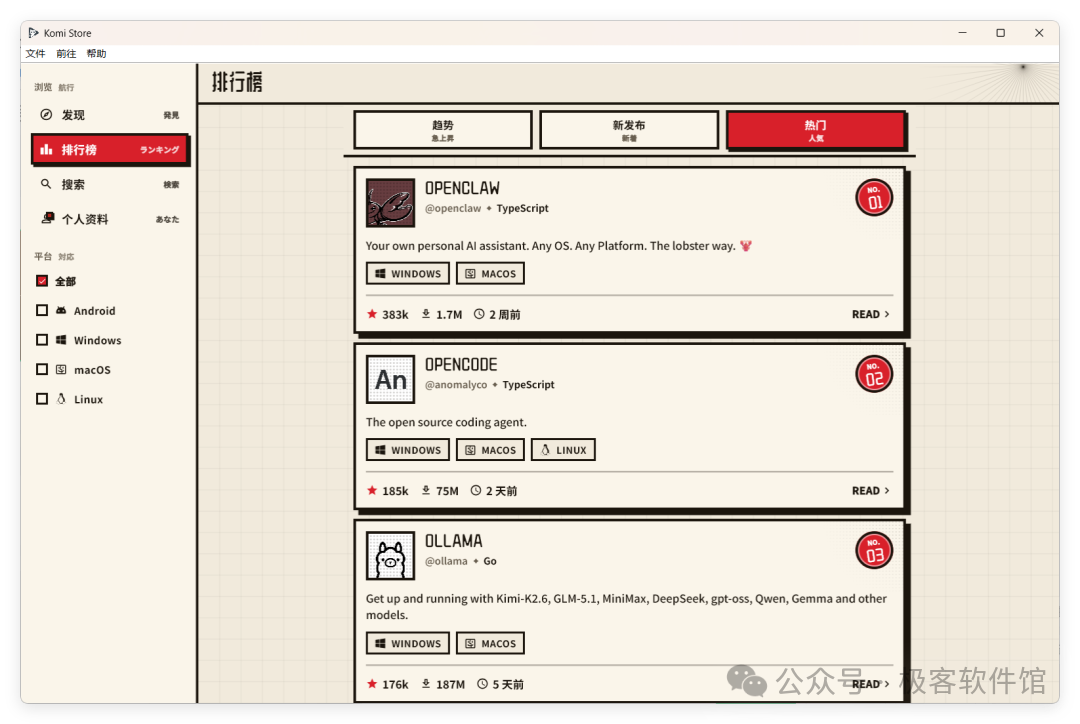Viewport: 1080px width, 724px height.
Task: Click READ on the OpenClaw card
Action: coord(871,314)
